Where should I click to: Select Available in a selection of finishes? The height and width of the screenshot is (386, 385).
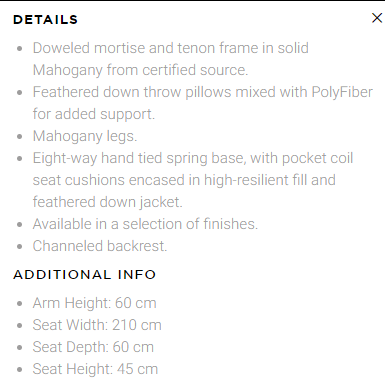click(x=145, y=224)
